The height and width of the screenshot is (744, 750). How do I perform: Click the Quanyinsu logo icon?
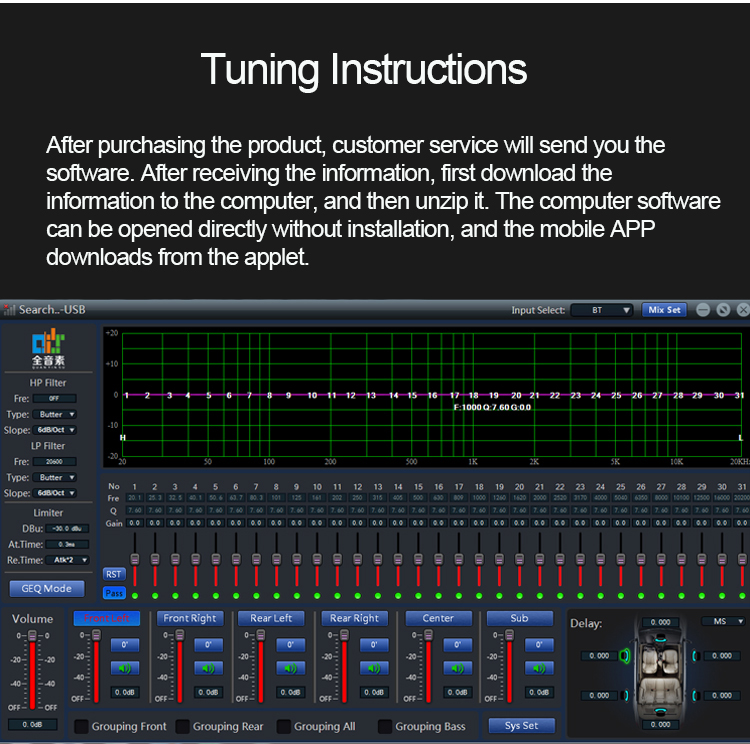click(x=47, y=346)
